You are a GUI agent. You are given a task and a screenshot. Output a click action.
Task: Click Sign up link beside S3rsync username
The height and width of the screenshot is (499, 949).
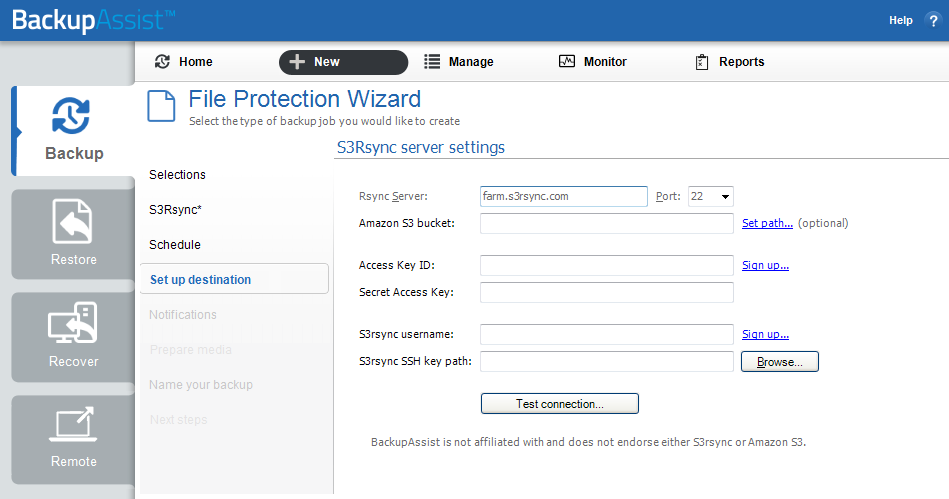[766, 334]
